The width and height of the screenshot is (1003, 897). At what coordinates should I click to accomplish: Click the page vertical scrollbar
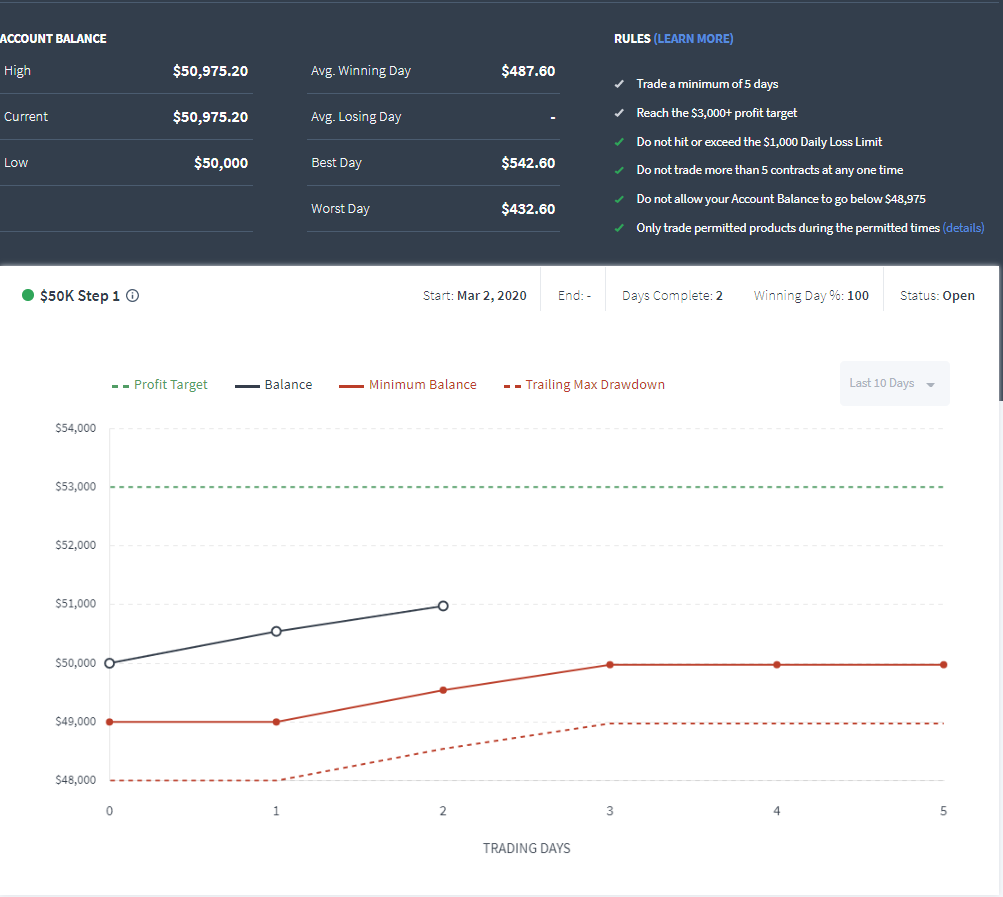click(1000, 200)
